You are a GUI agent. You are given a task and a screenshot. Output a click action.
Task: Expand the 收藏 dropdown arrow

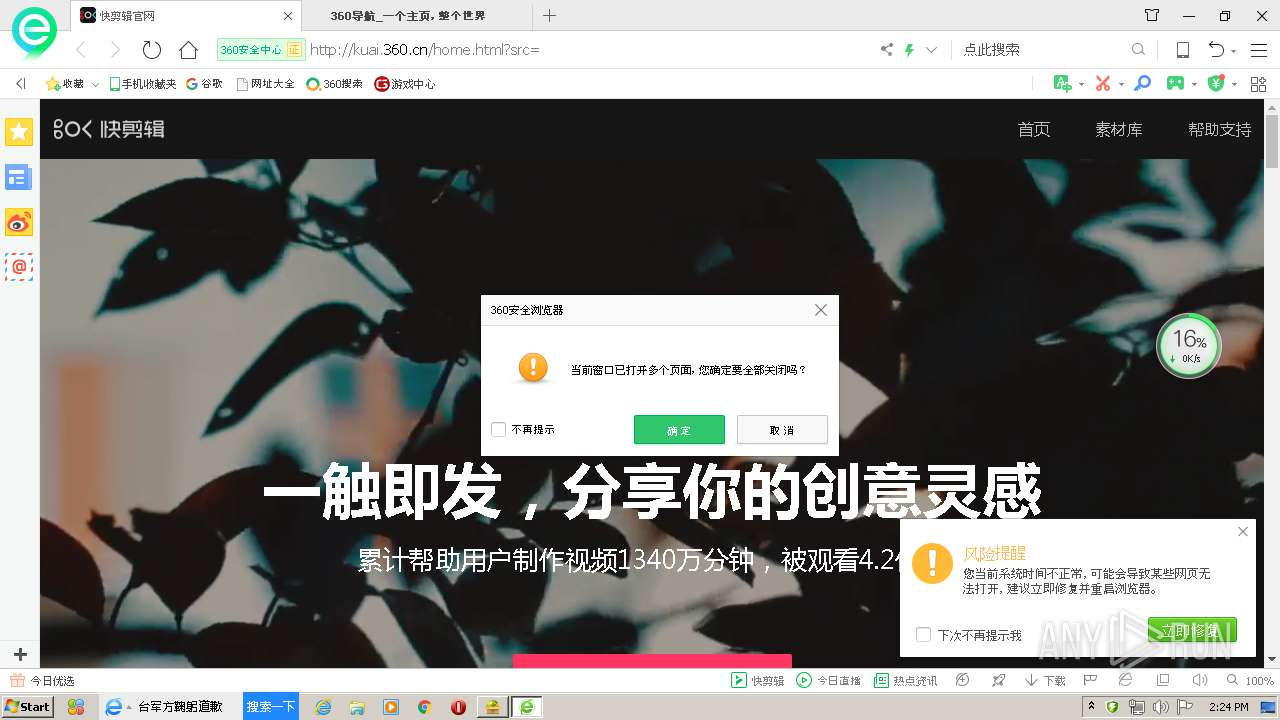coord(95,85)
